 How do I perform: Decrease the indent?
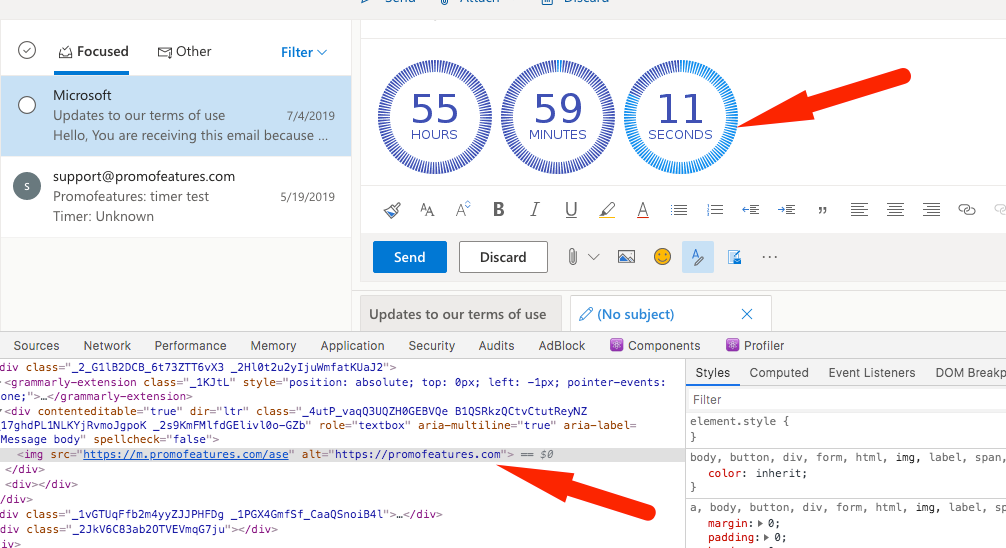751,210
